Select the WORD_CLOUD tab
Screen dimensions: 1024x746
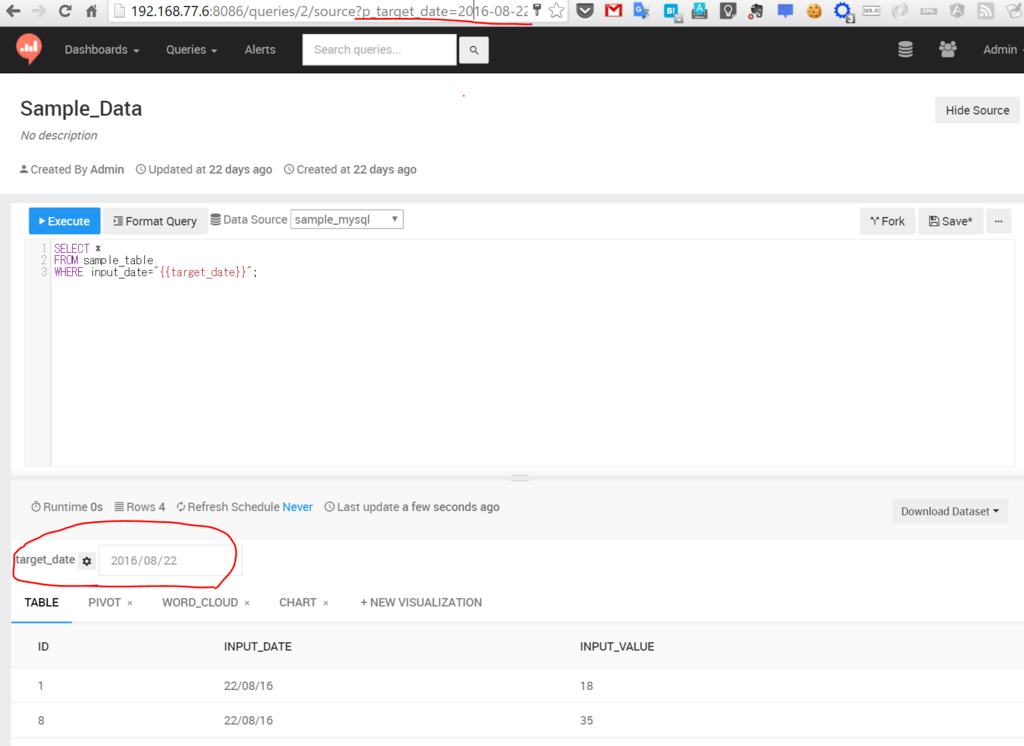point(200,602)
